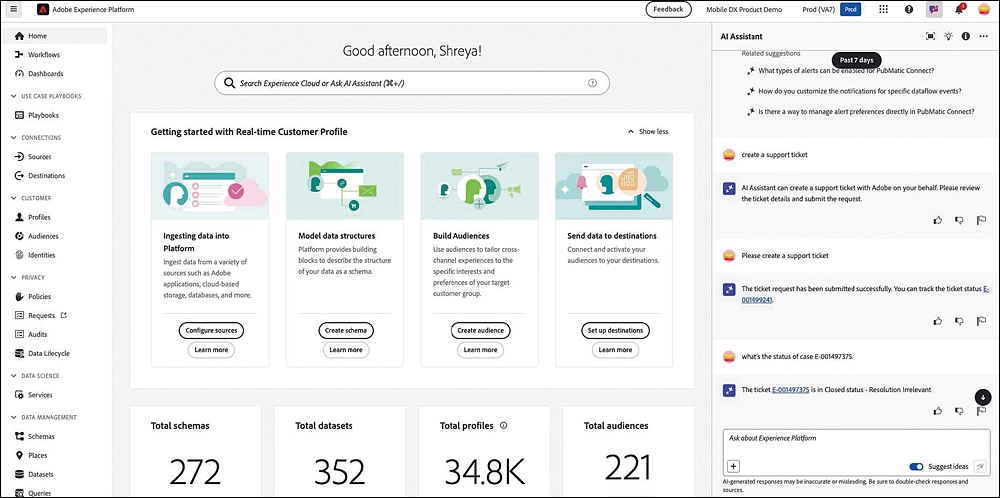Click Create audience button
The height and width of the screenshot is (498, 1000).
[480, 330]
